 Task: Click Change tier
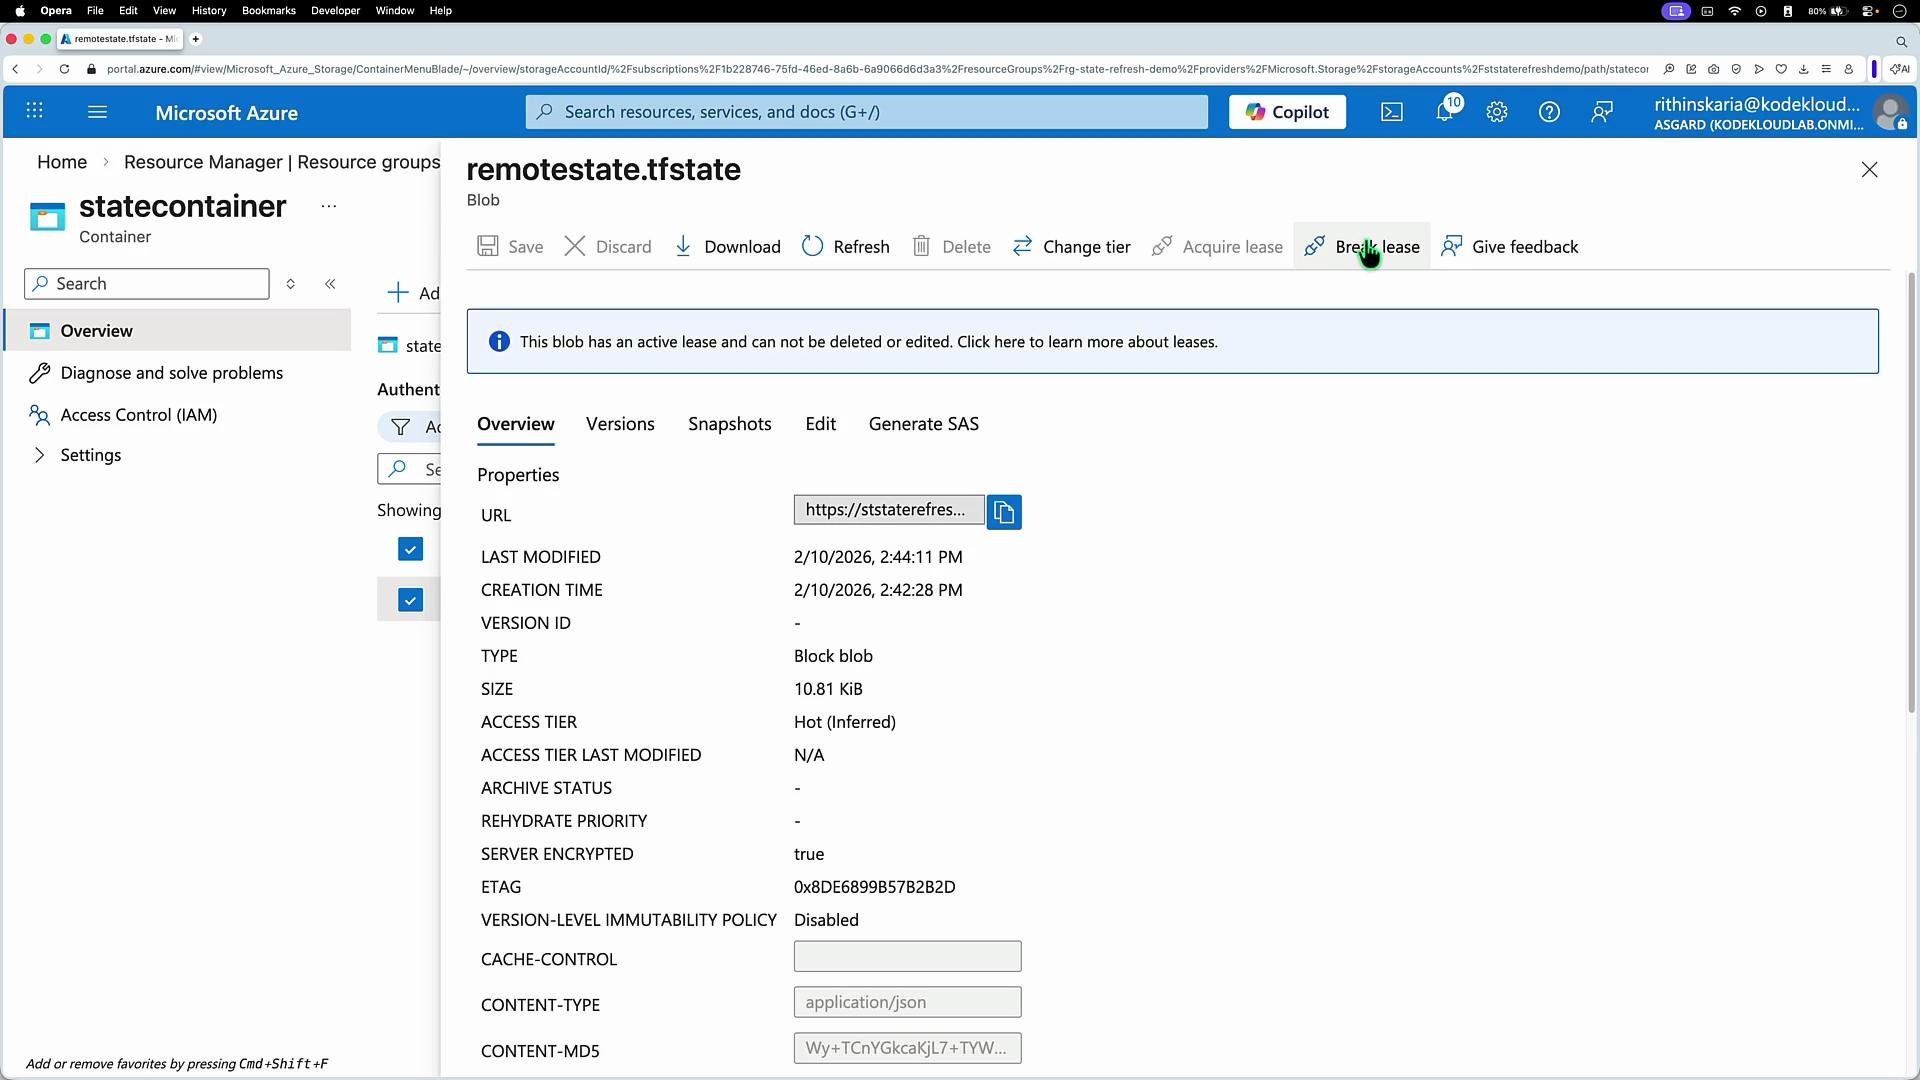1071,246
